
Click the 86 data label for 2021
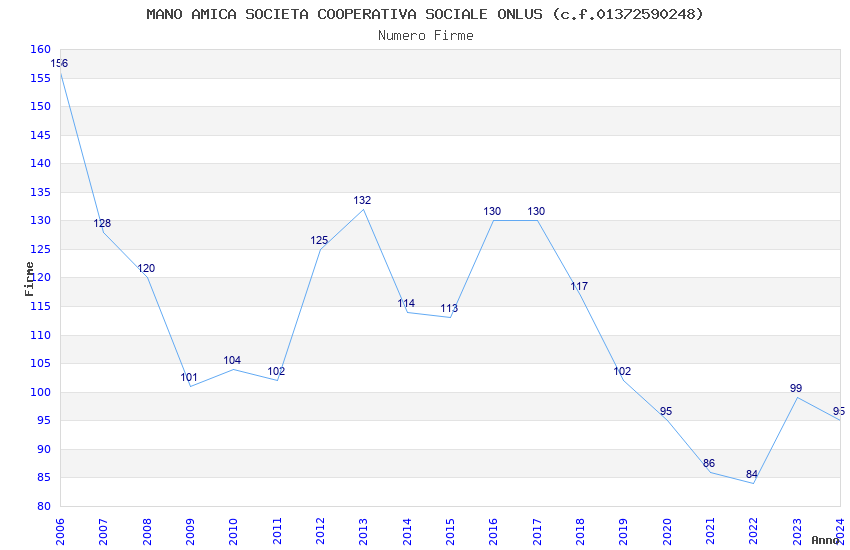(x=709, y=463)
